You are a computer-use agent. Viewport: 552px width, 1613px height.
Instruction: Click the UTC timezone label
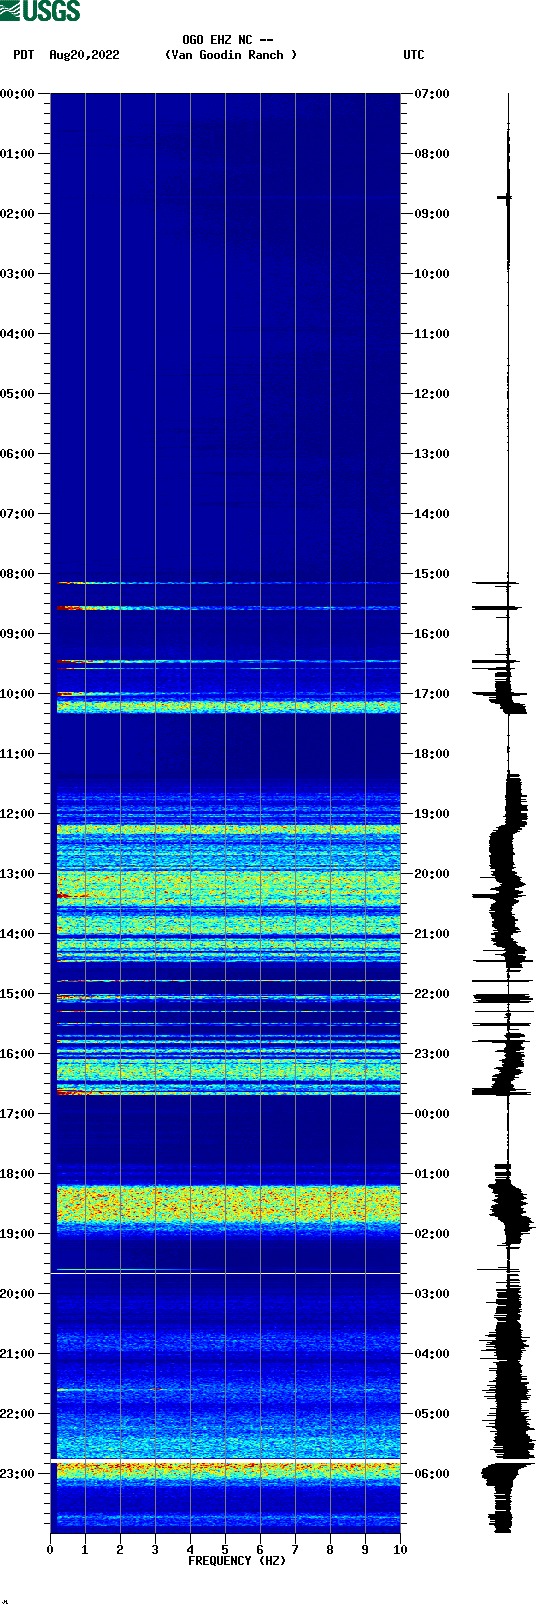coord(414,55)
